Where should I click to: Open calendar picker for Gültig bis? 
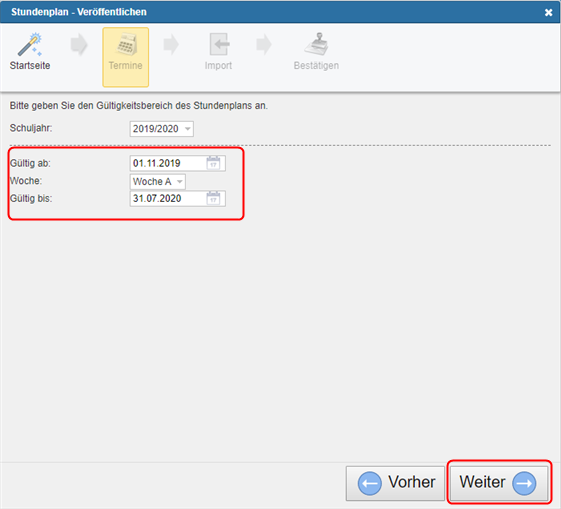(213, 198)
